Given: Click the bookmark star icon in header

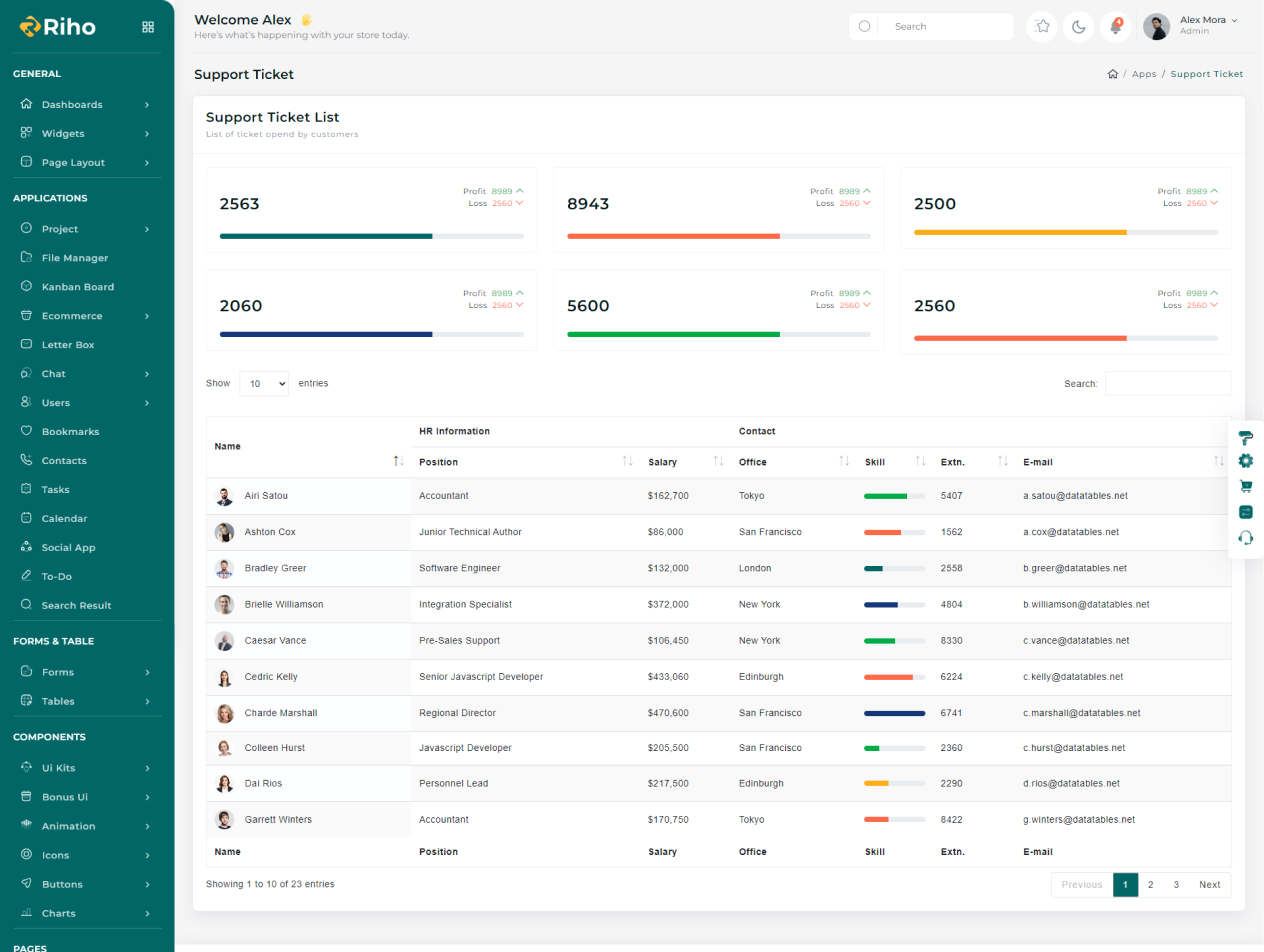Looking at the screenshot, I should coord(1042,27).
